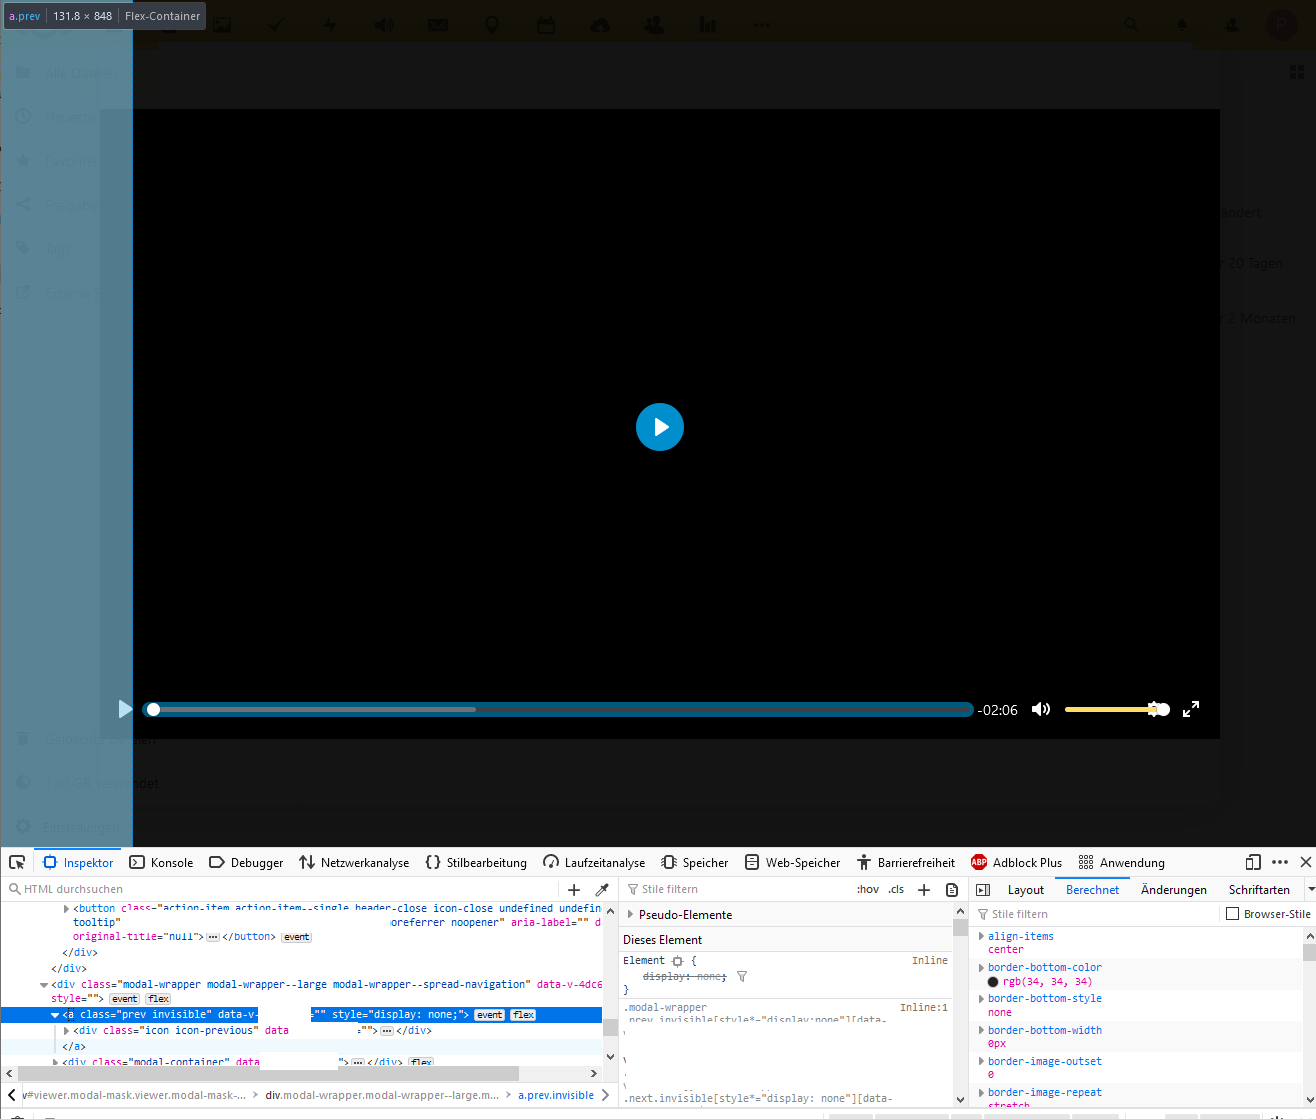This screenshot has width=1316, height=1119.
Task: Click the a.prev.invisible breadcrumb link
Action: pos(556,1095)
